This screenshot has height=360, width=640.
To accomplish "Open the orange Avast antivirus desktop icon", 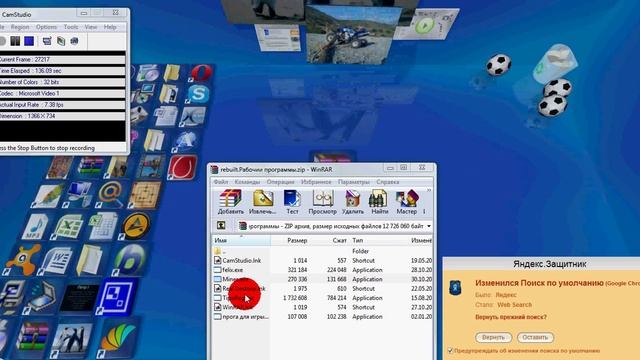I will pos(24,259).
